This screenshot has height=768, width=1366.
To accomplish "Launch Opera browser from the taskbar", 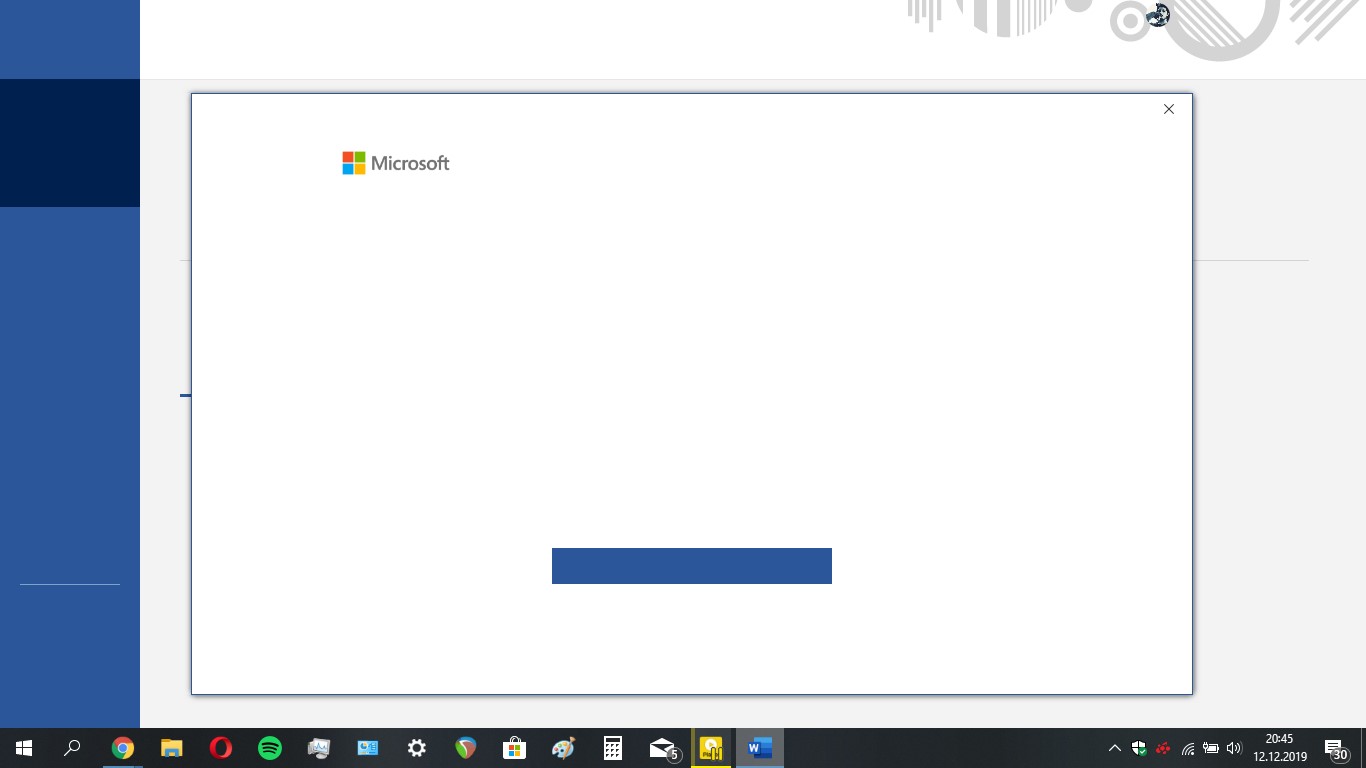I will point(220,748).
